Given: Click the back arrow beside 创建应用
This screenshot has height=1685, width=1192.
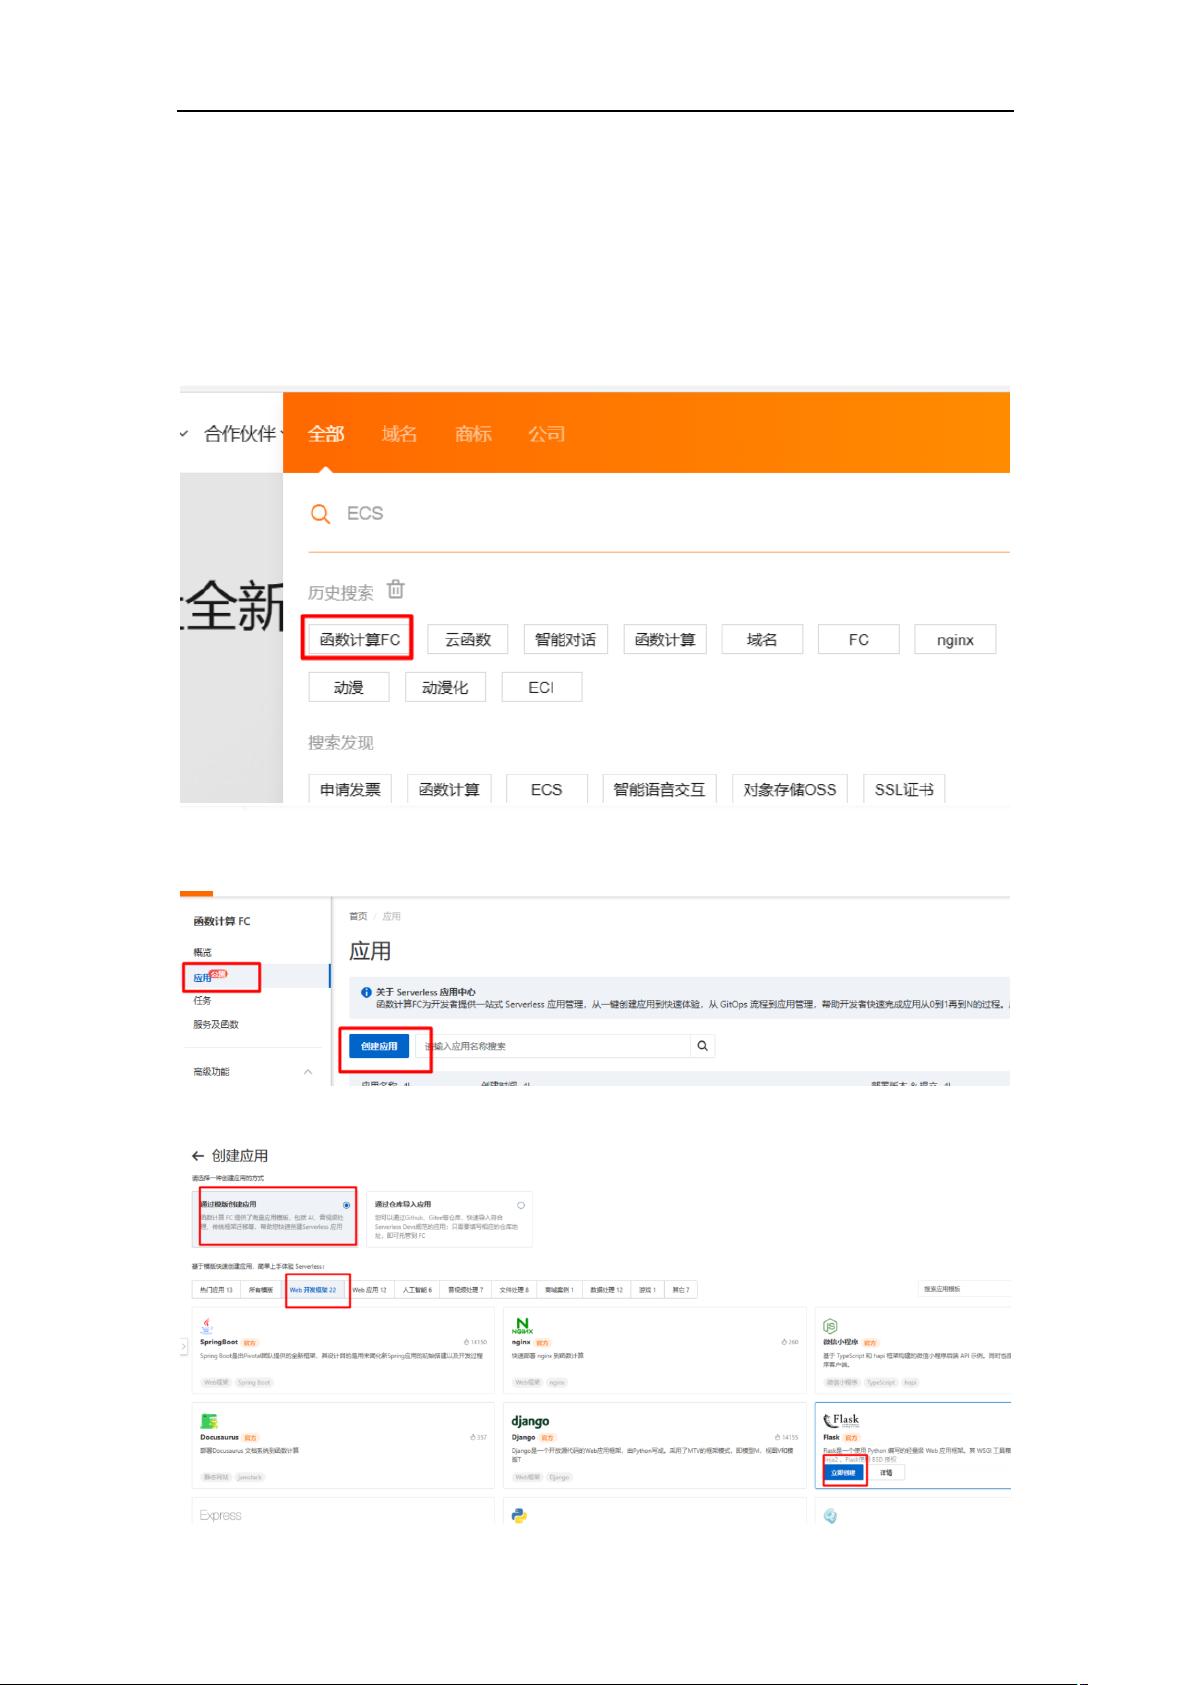Looking at the screenshot, I should pos(198,1156).
